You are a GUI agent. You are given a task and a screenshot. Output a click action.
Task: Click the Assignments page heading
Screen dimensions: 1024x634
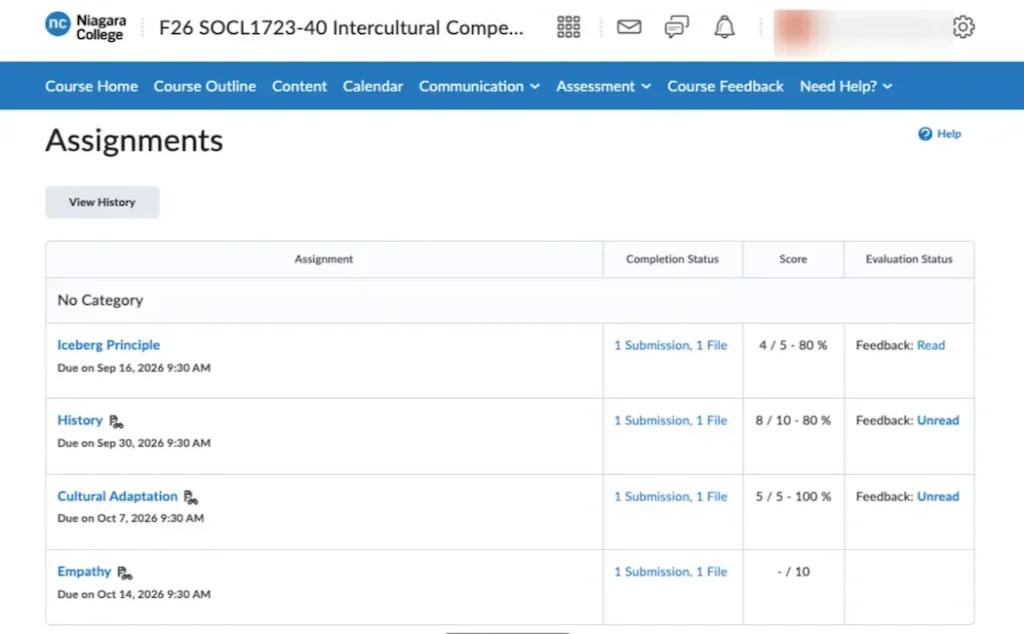[x=134, y=140]
